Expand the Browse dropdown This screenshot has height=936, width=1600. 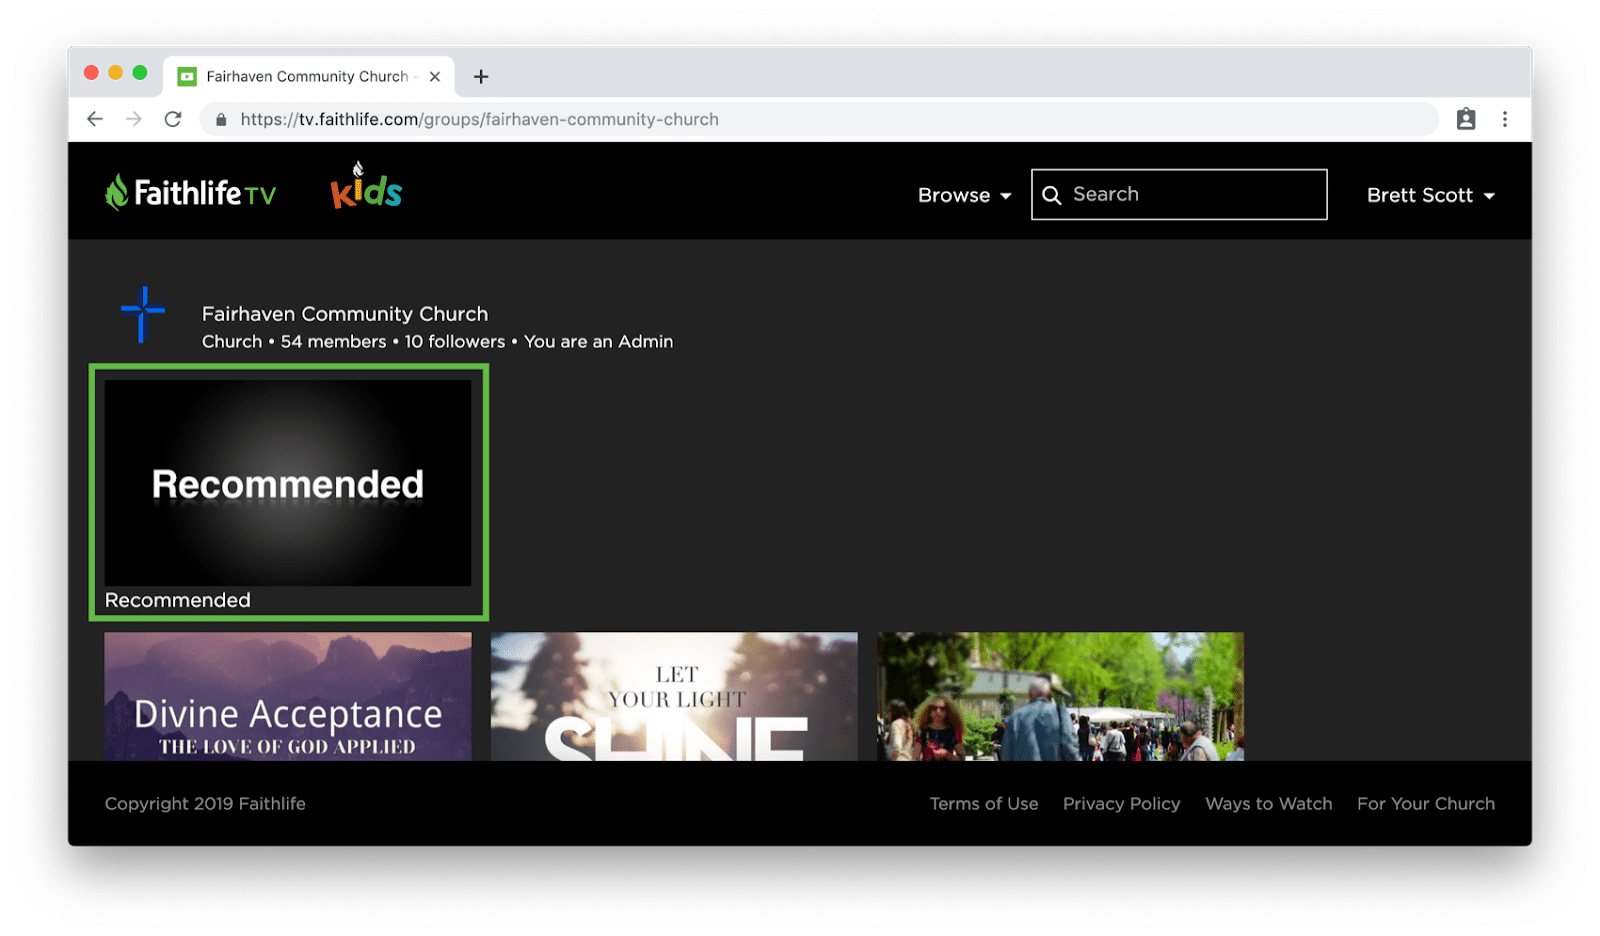(x=964, y=195)
